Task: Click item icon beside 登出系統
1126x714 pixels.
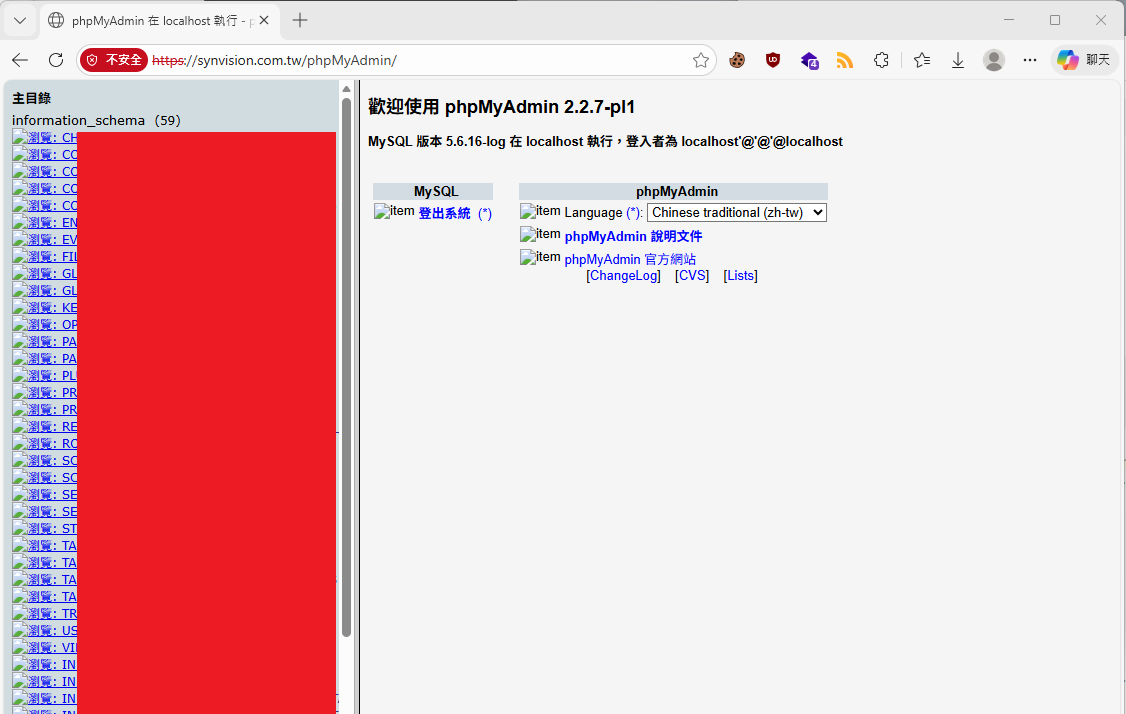Action: click(394, 211)
